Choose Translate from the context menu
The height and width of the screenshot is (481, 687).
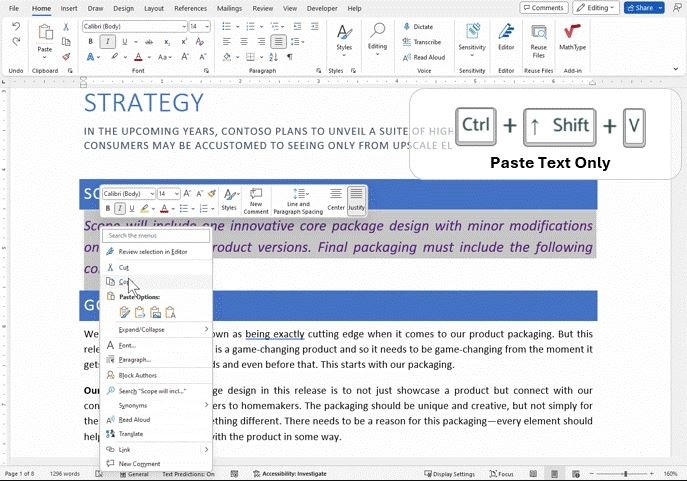pos(131,434)
